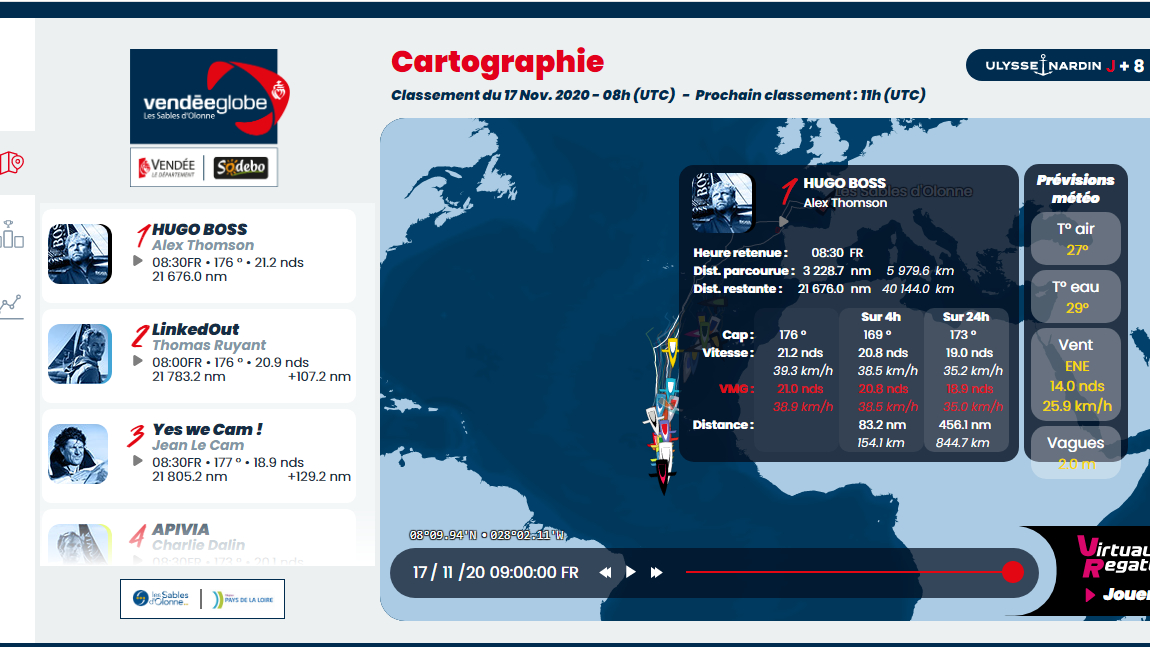1150x647 pixels.
Task: Click the Sur 4h column header
Action: [x=881, y=317]
